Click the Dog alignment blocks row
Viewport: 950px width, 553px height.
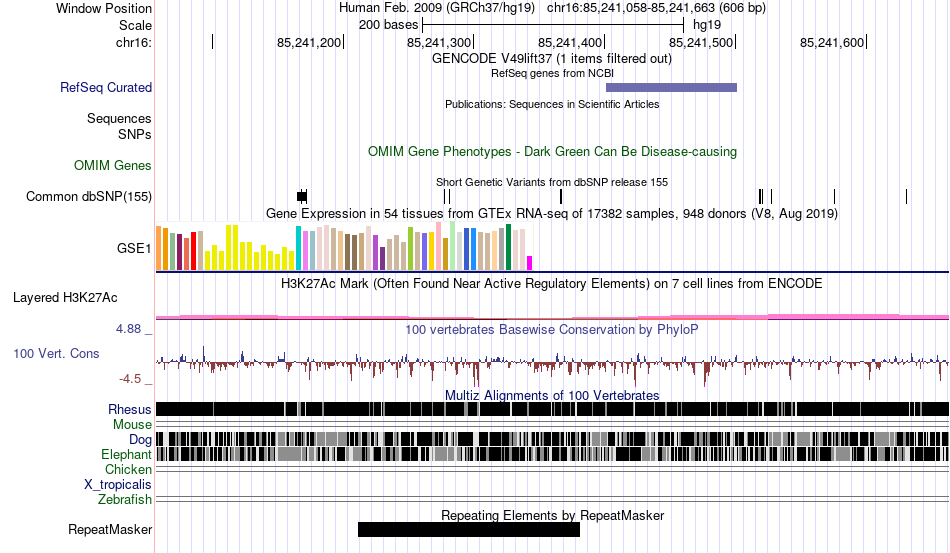point(552,439)
